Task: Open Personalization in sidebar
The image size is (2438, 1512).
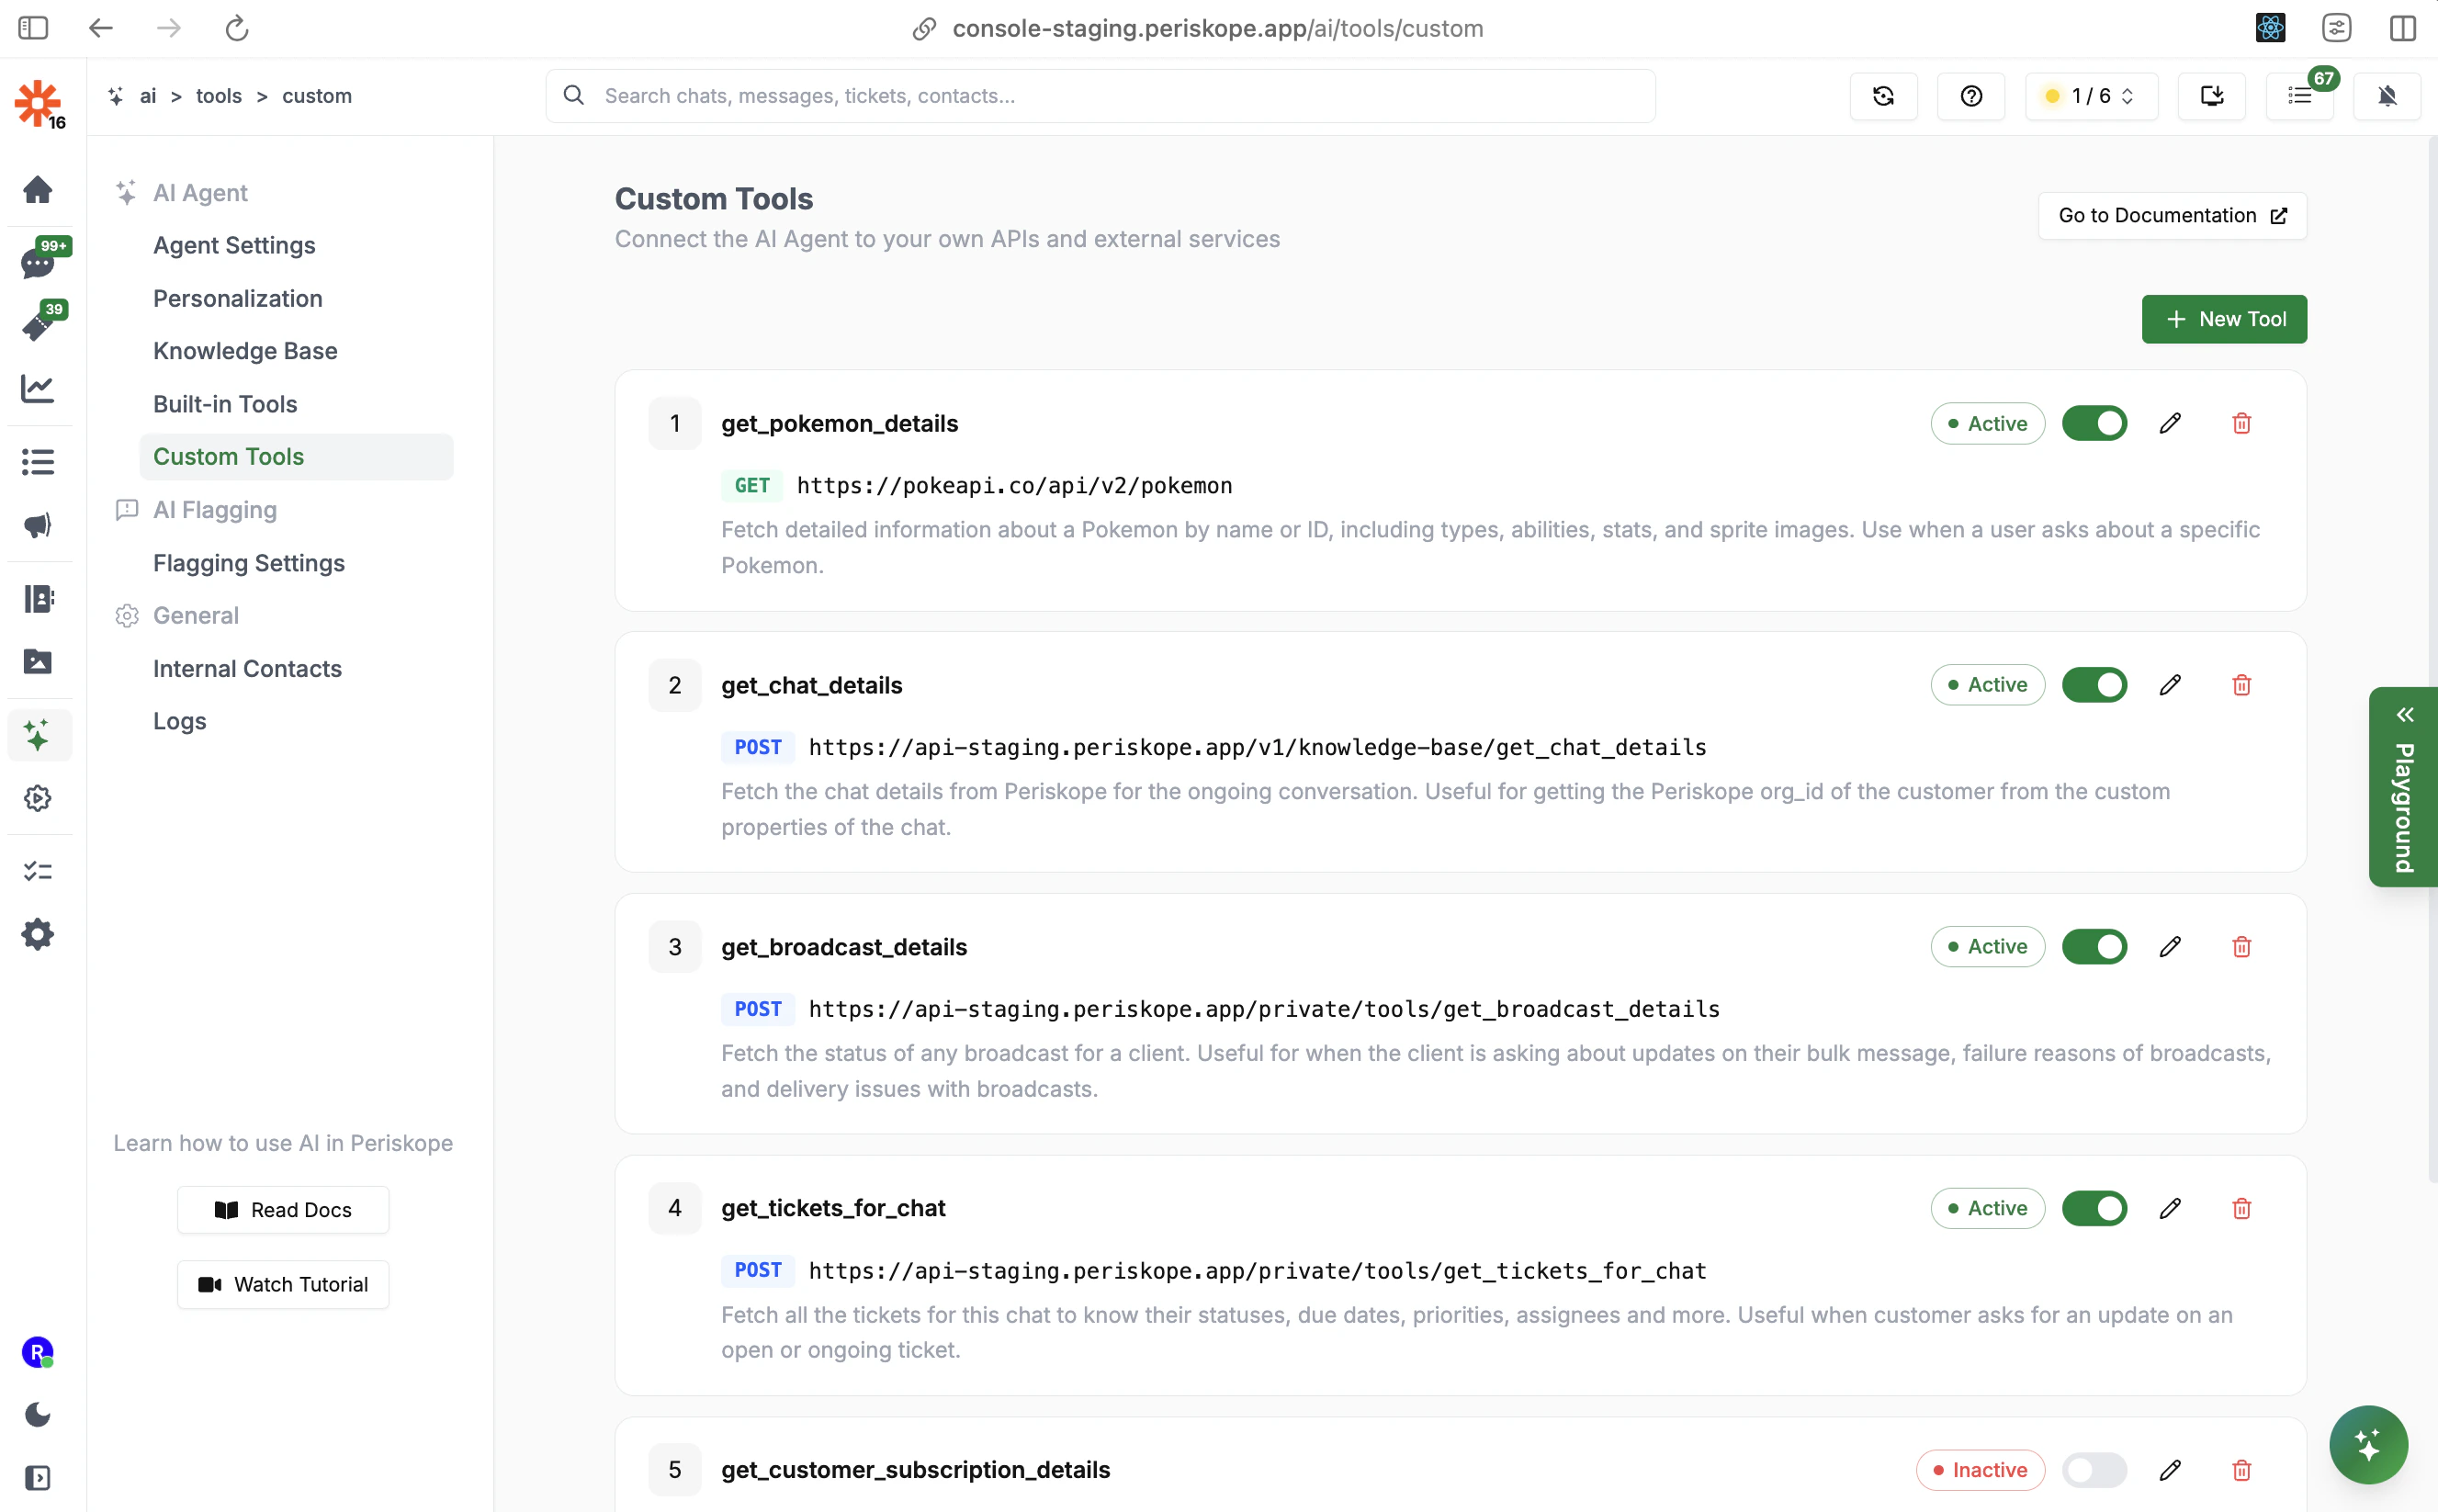Action: click(238, 298)
